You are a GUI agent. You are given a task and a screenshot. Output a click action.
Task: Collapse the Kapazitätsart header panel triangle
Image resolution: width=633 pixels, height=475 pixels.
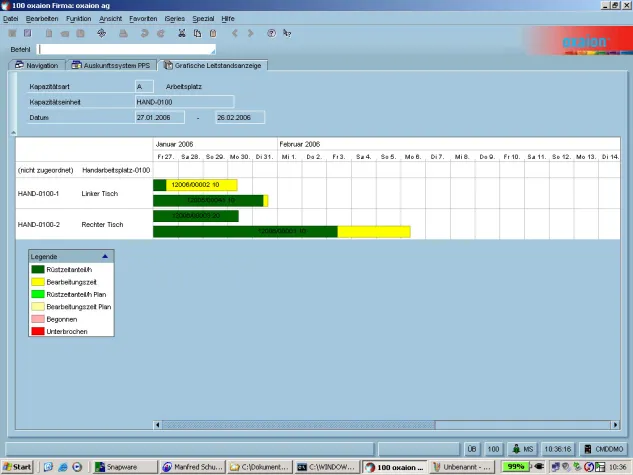tap(15, 131)
